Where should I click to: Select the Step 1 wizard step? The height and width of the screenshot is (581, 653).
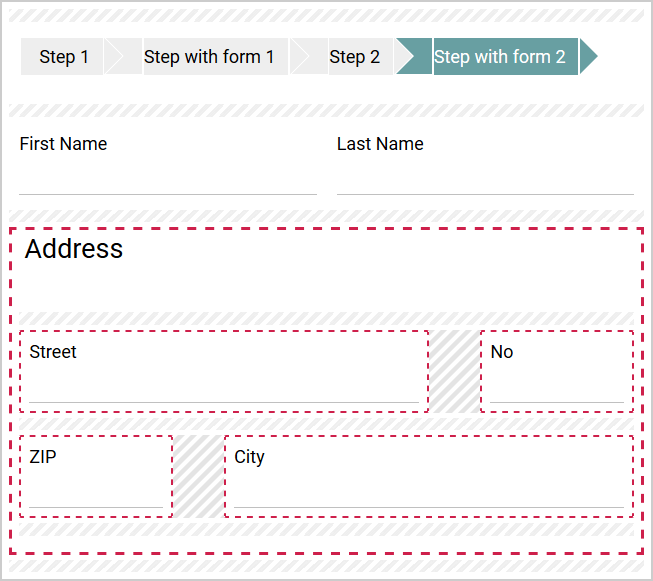pos(63,57)
